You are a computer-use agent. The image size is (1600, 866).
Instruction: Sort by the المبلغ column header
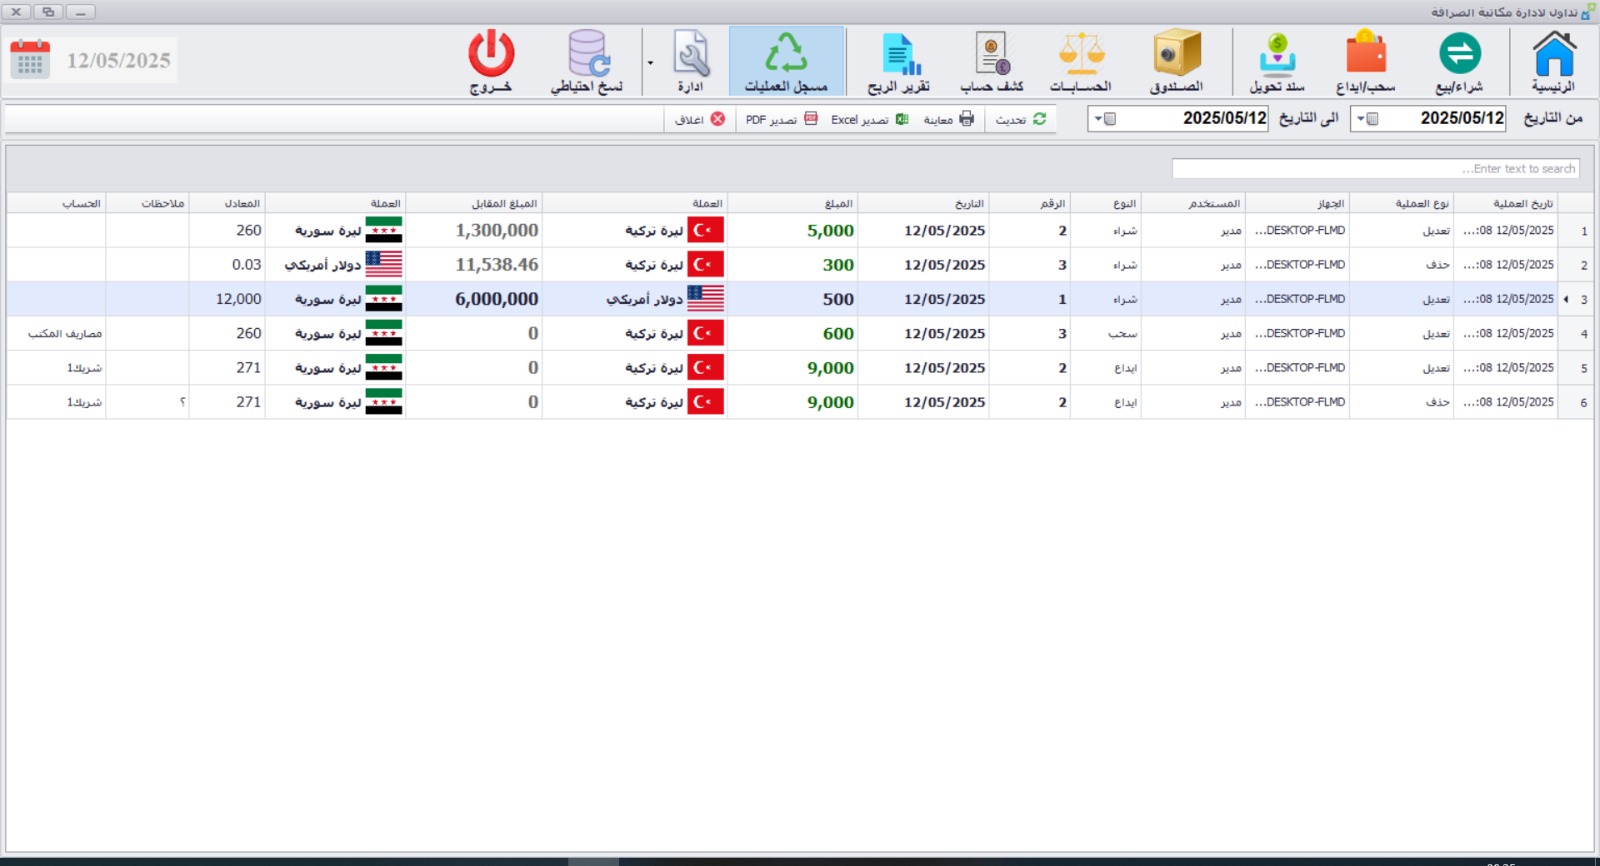point(792,203)
